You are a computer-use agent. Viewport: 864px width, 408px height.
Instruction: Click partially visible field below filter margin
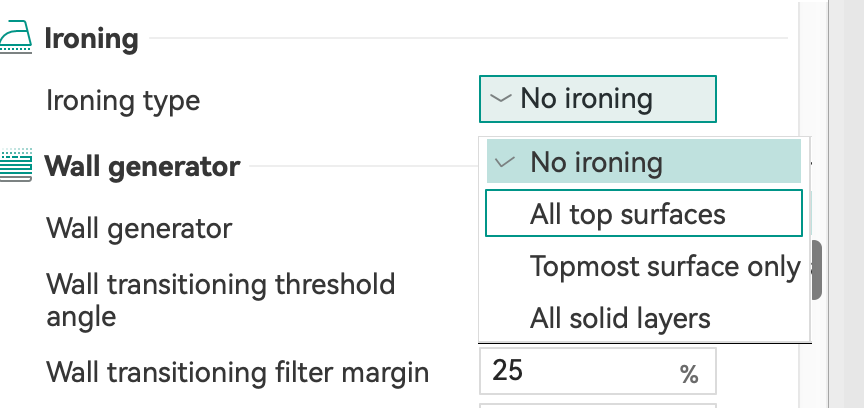click(598, 406)
